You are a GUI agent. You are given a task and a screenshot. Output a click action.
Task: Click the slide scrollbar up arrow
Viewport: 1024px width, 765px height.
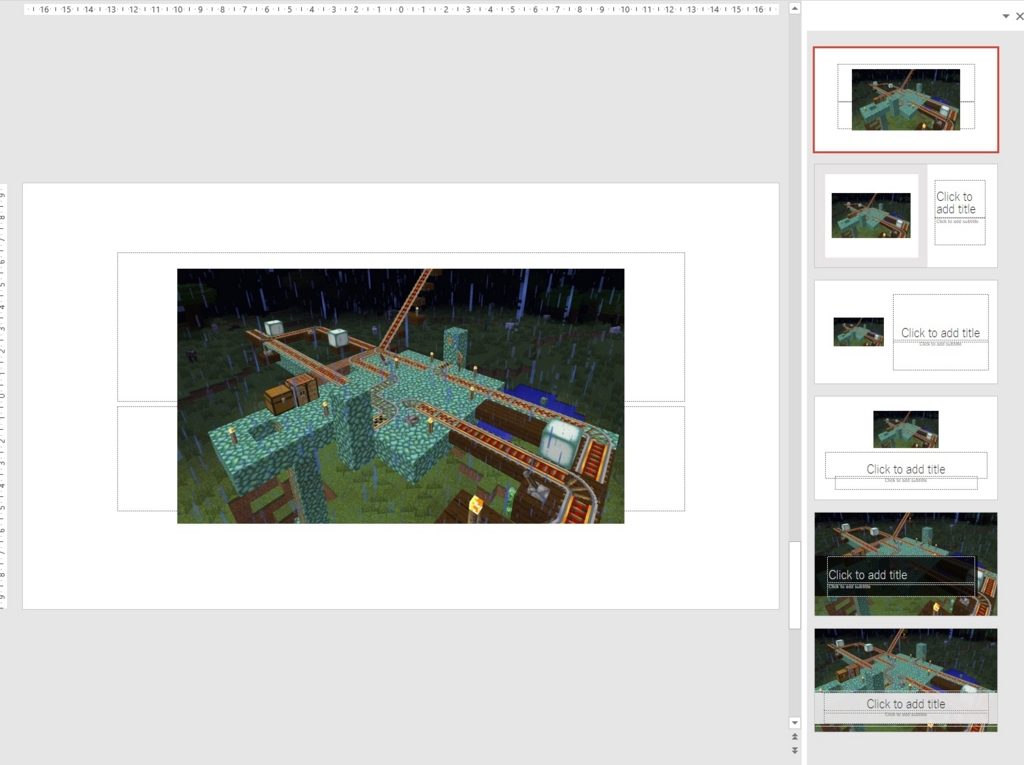pos(795,8)
